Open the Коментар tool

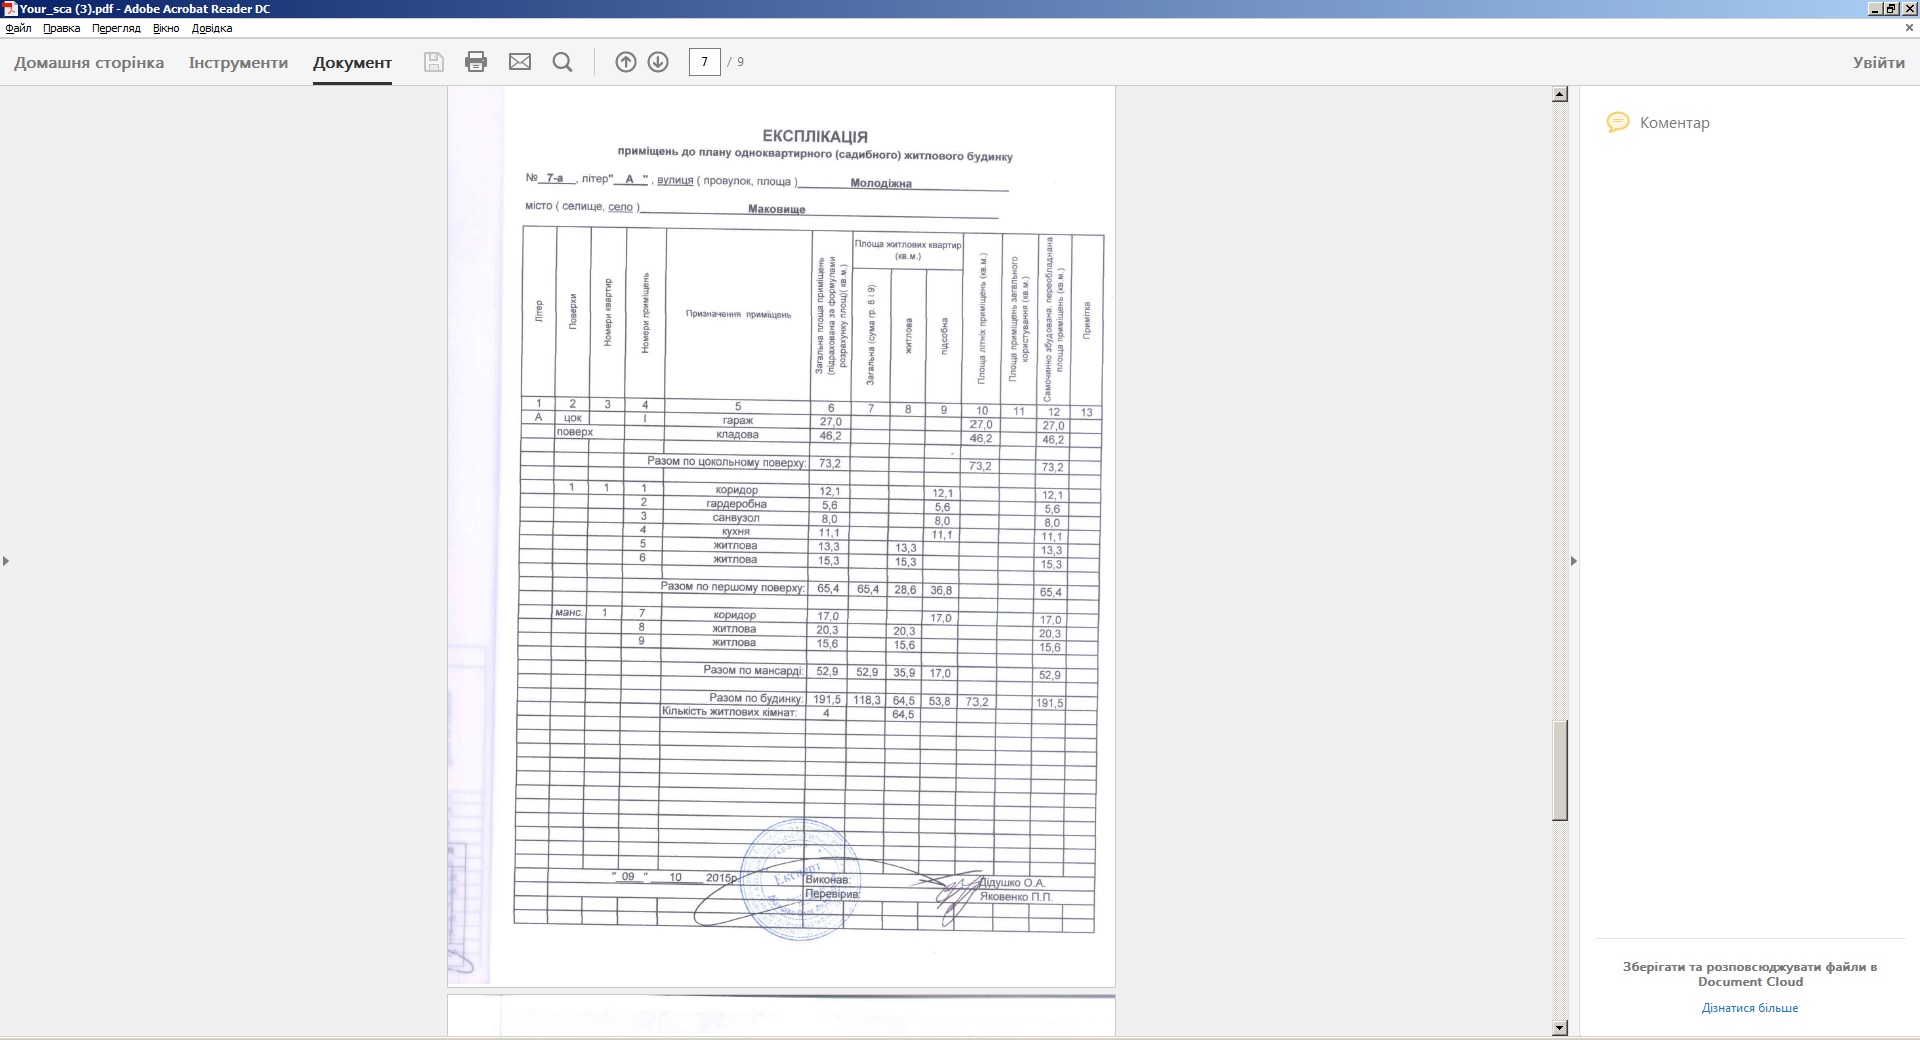(1674, 122)
